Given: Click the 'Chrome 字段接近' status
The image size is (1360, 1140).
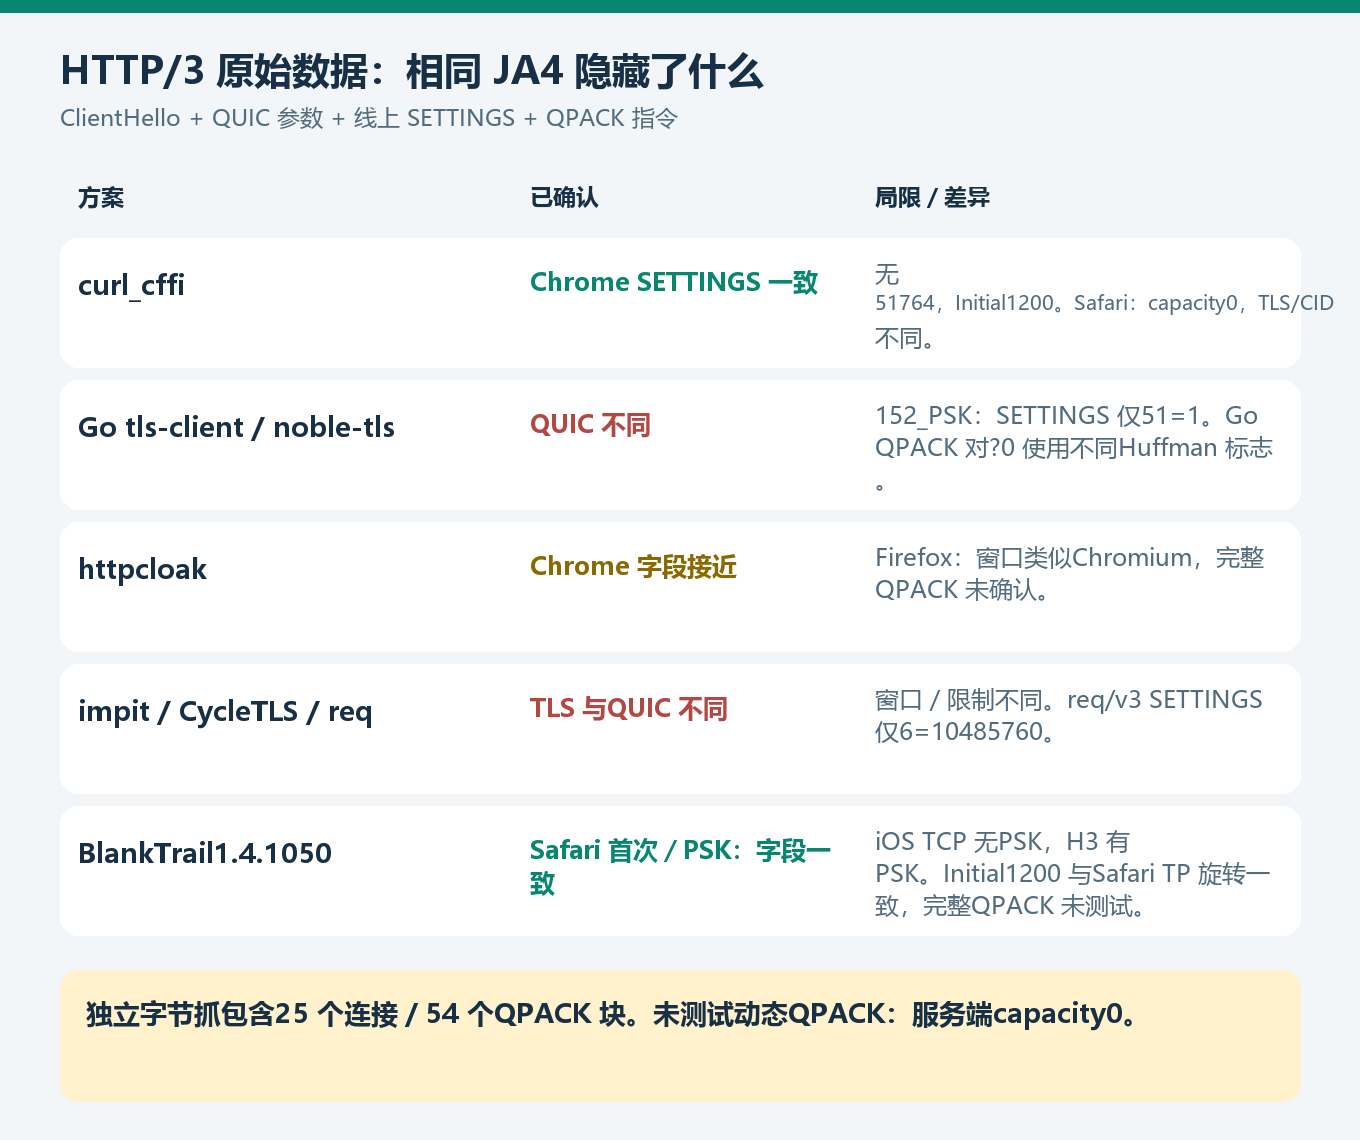Looking at the screenshot, I should (633, 567).
